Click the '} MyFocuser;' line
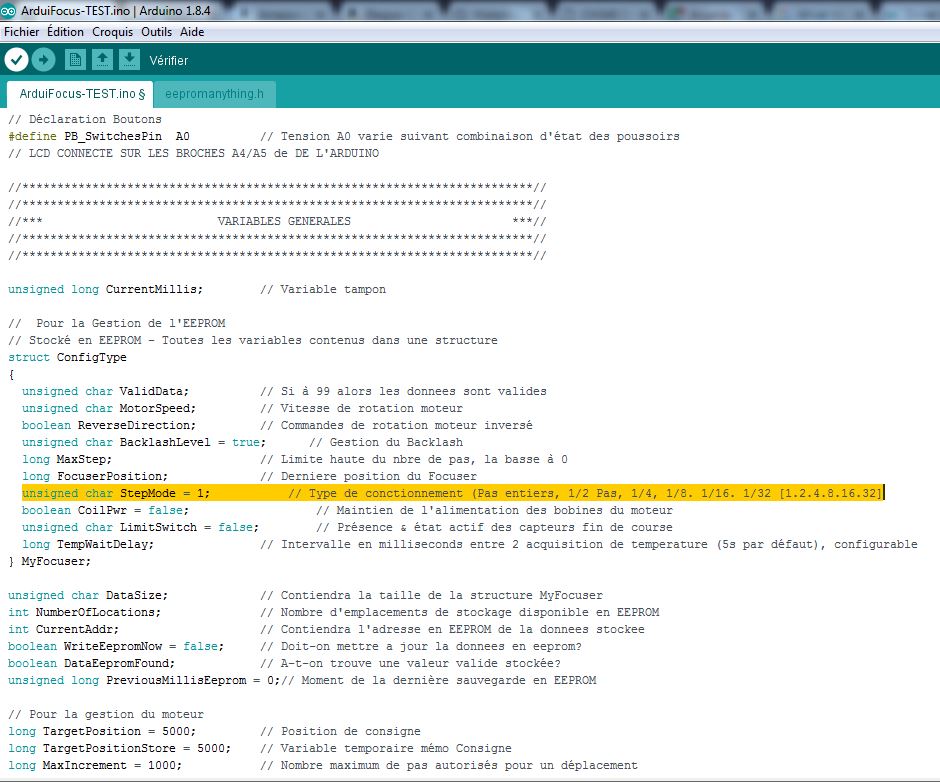This screenshot has height=782, width=940. click(x=49, y=561)
